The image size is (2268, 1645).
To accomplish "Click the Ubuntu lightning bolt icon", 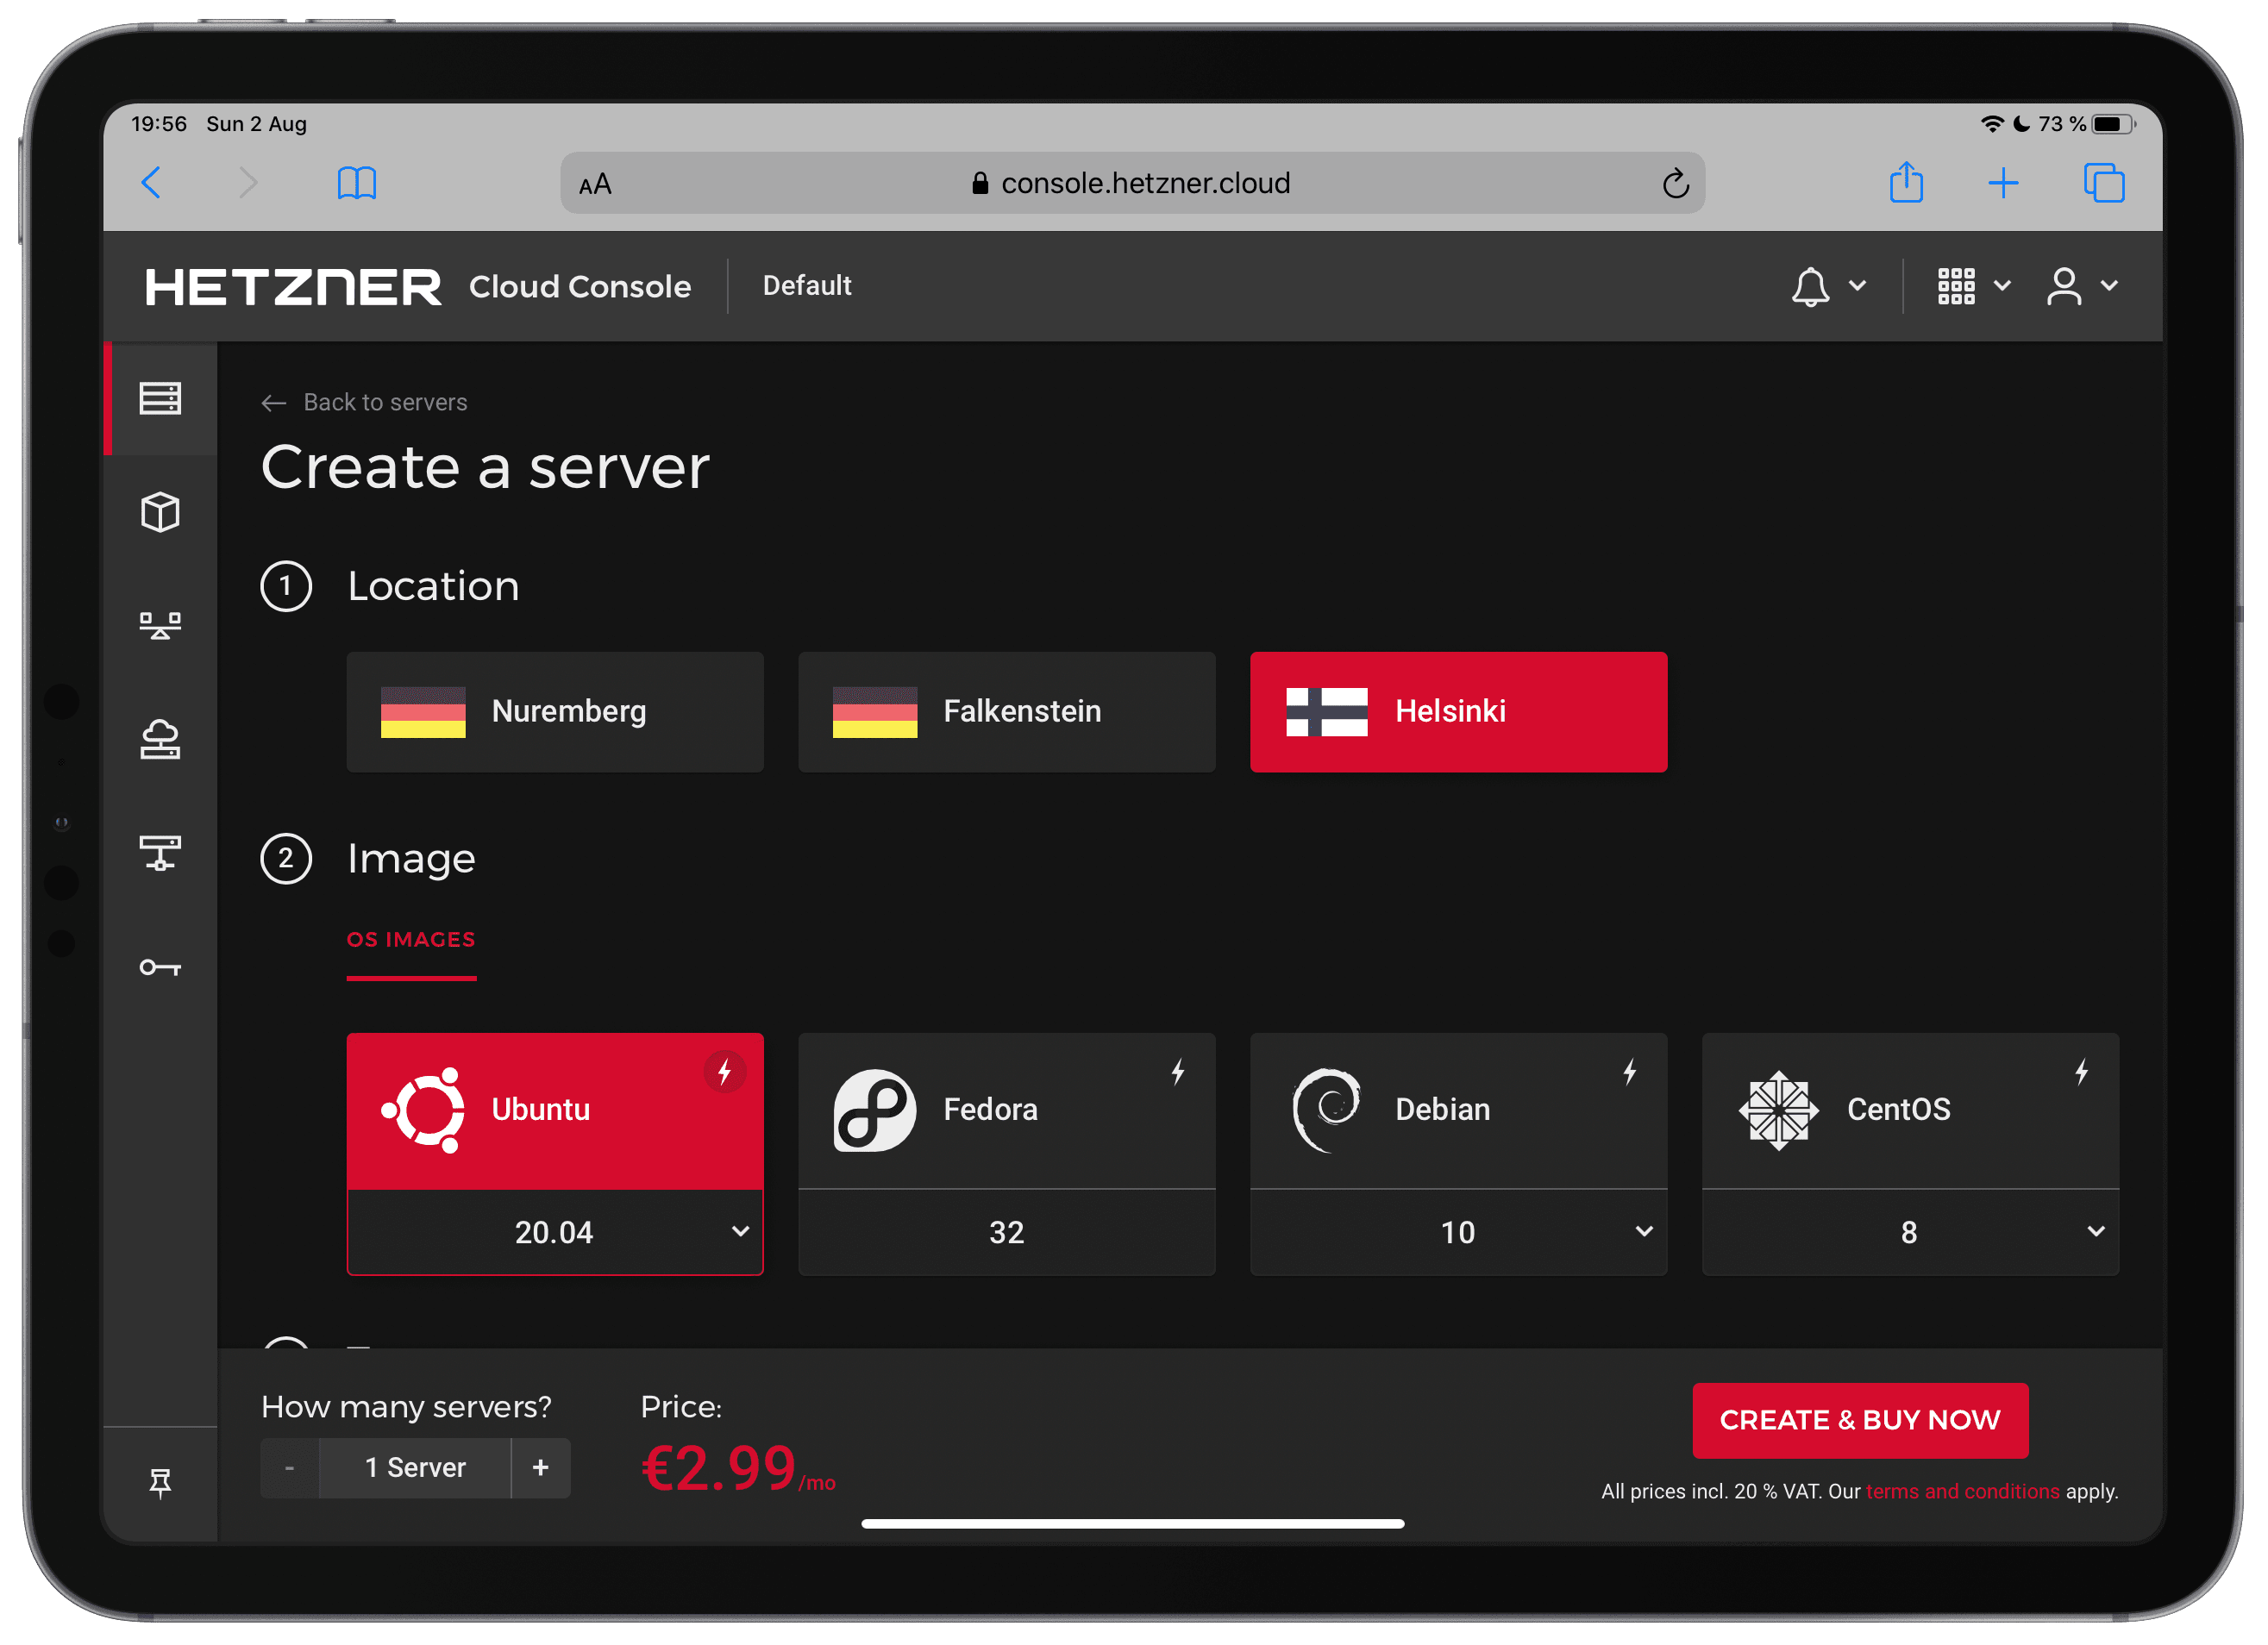I will tap(725, 1072).
